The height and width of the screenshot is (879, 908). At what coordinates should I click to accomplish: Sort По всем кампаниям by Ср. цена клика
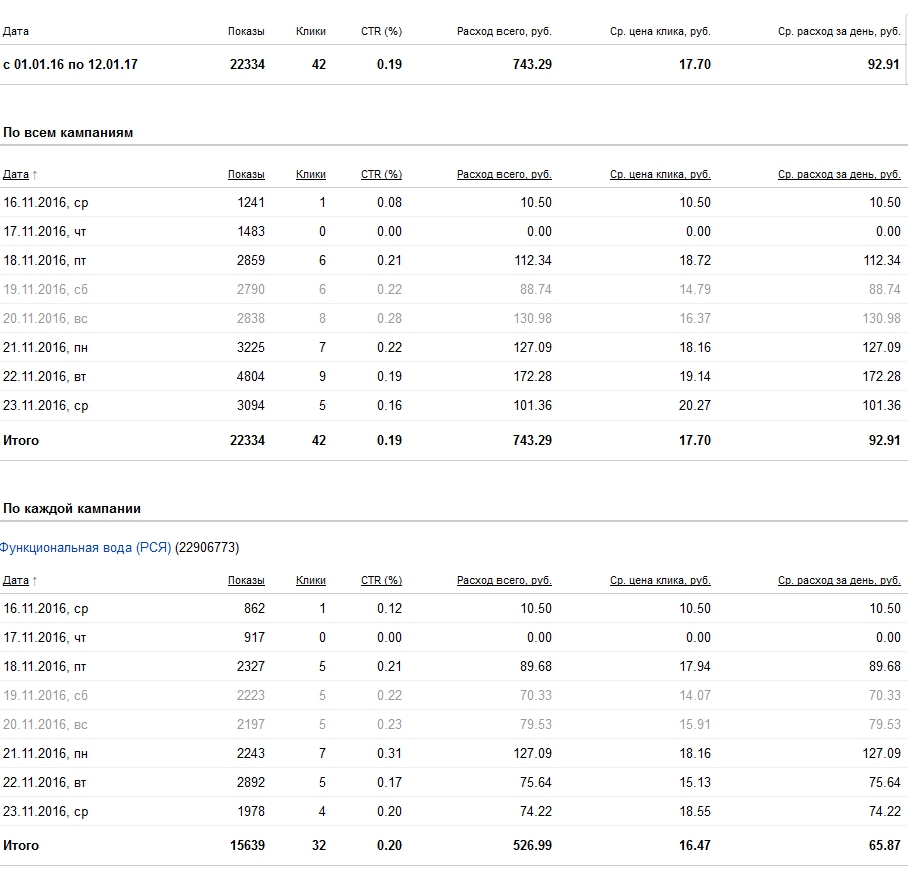click(x=660, y=175)
